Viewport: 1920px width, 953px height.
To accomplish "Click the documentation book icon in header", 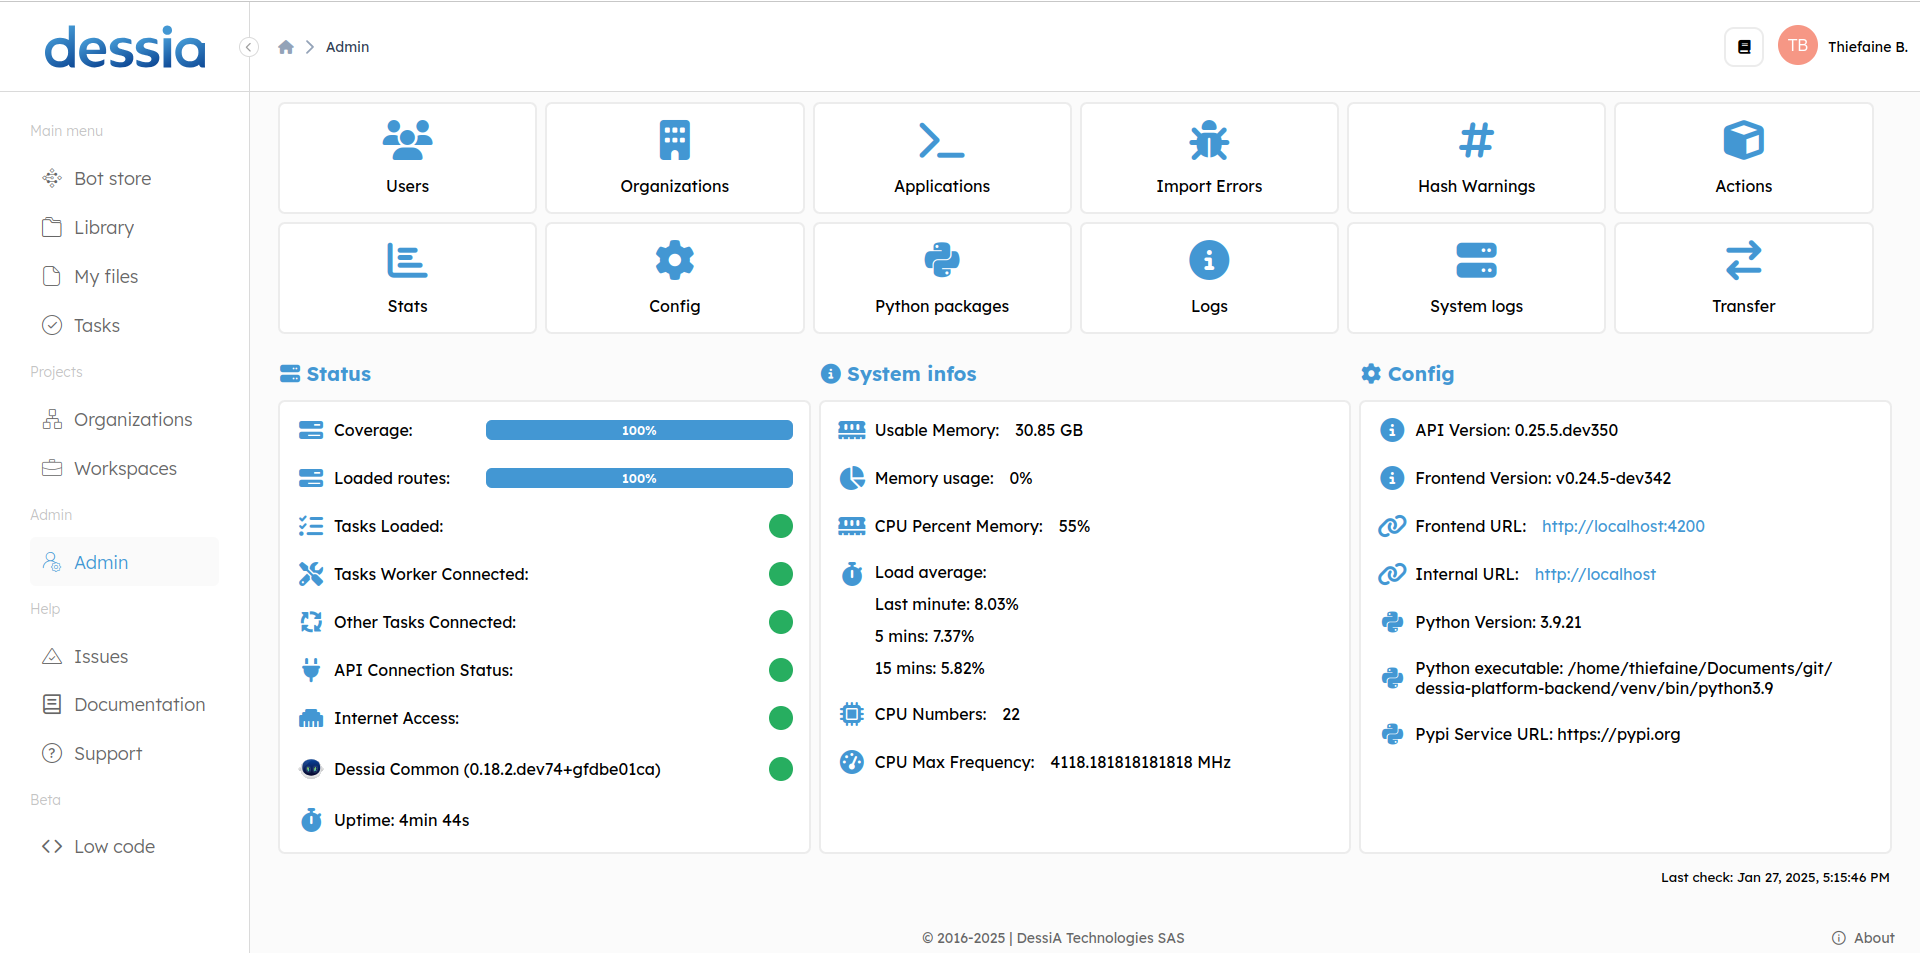I will coord(1744,47).
